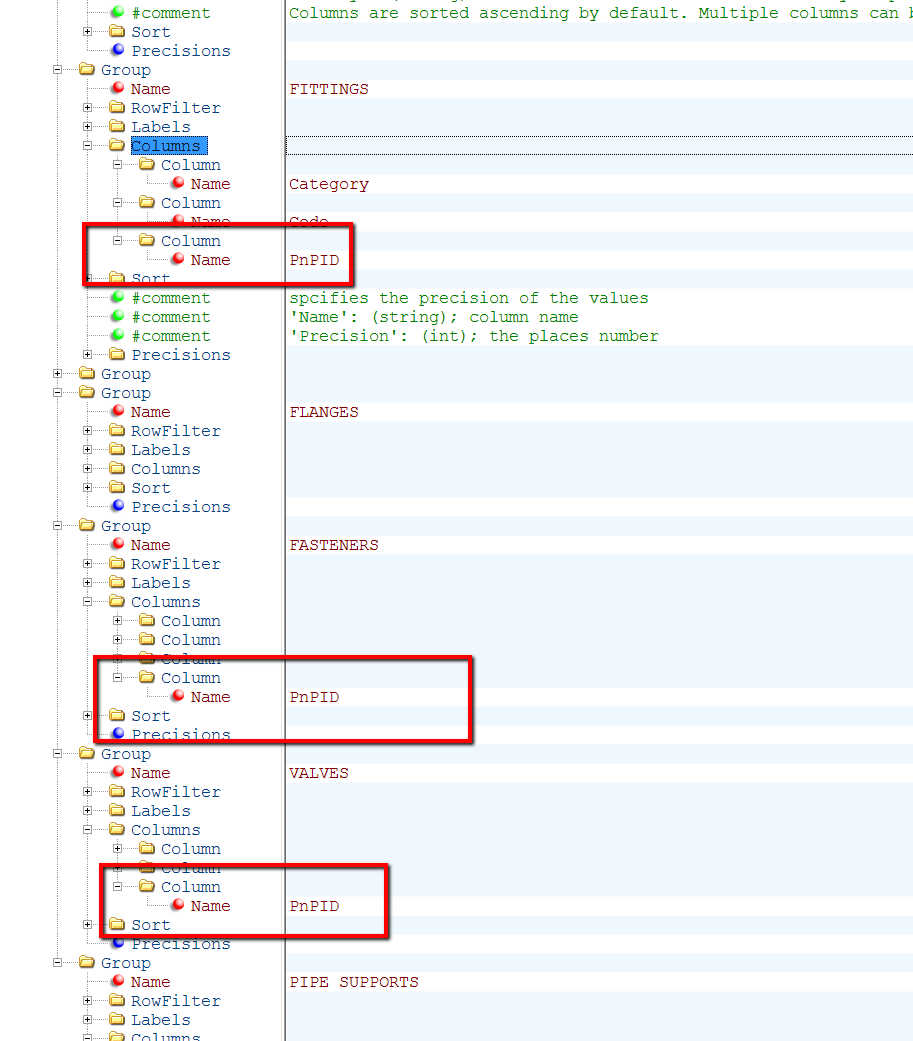The width and height of the screenshot is (913, 1041).
Task: Expand the RowFilter node under FLANGES
Action: (86, 430)
